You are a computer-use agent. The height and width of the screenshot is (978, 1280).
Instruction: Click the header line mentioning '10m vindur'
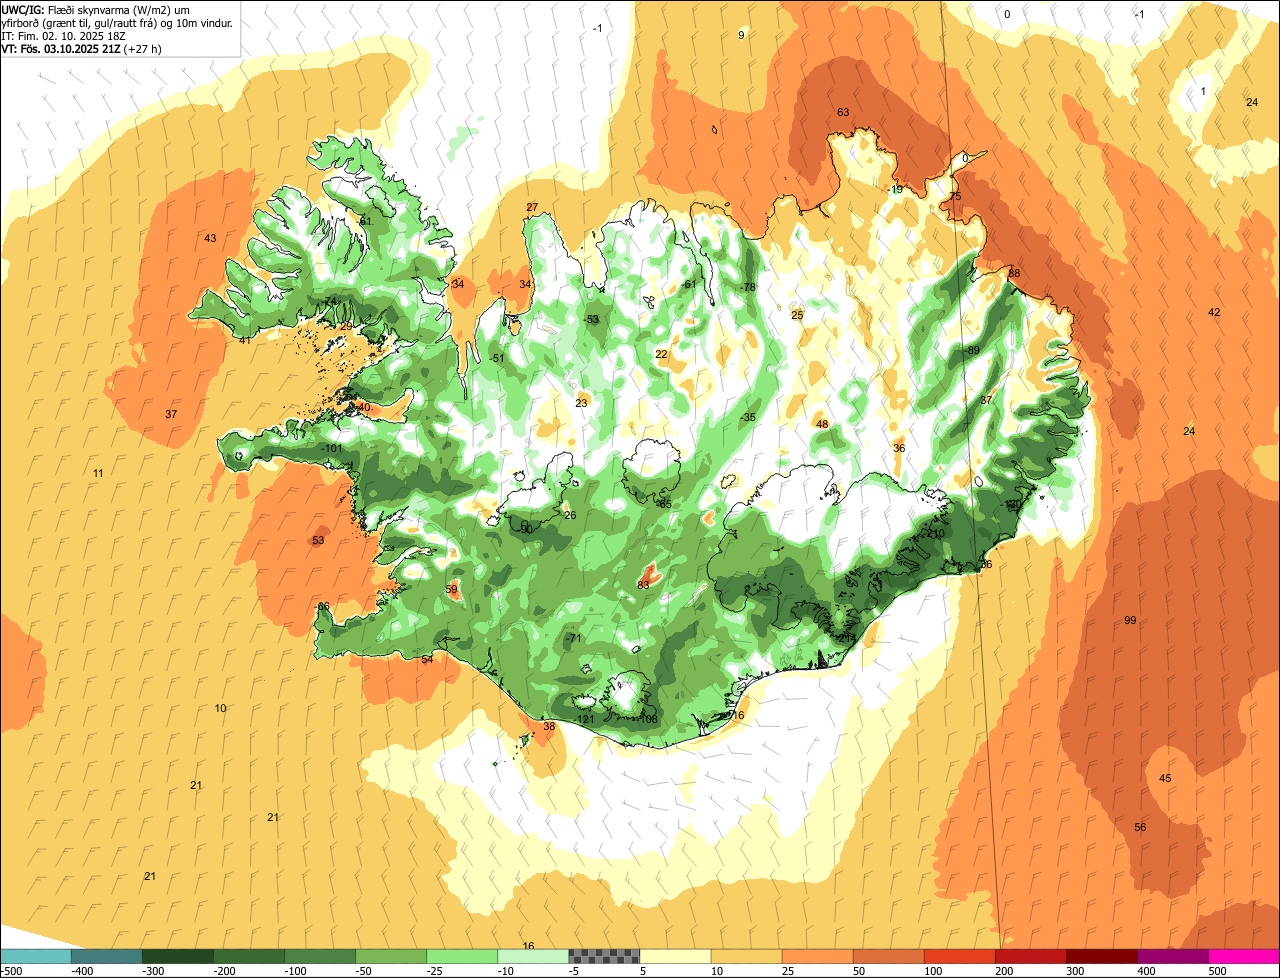tap(118, 22)
